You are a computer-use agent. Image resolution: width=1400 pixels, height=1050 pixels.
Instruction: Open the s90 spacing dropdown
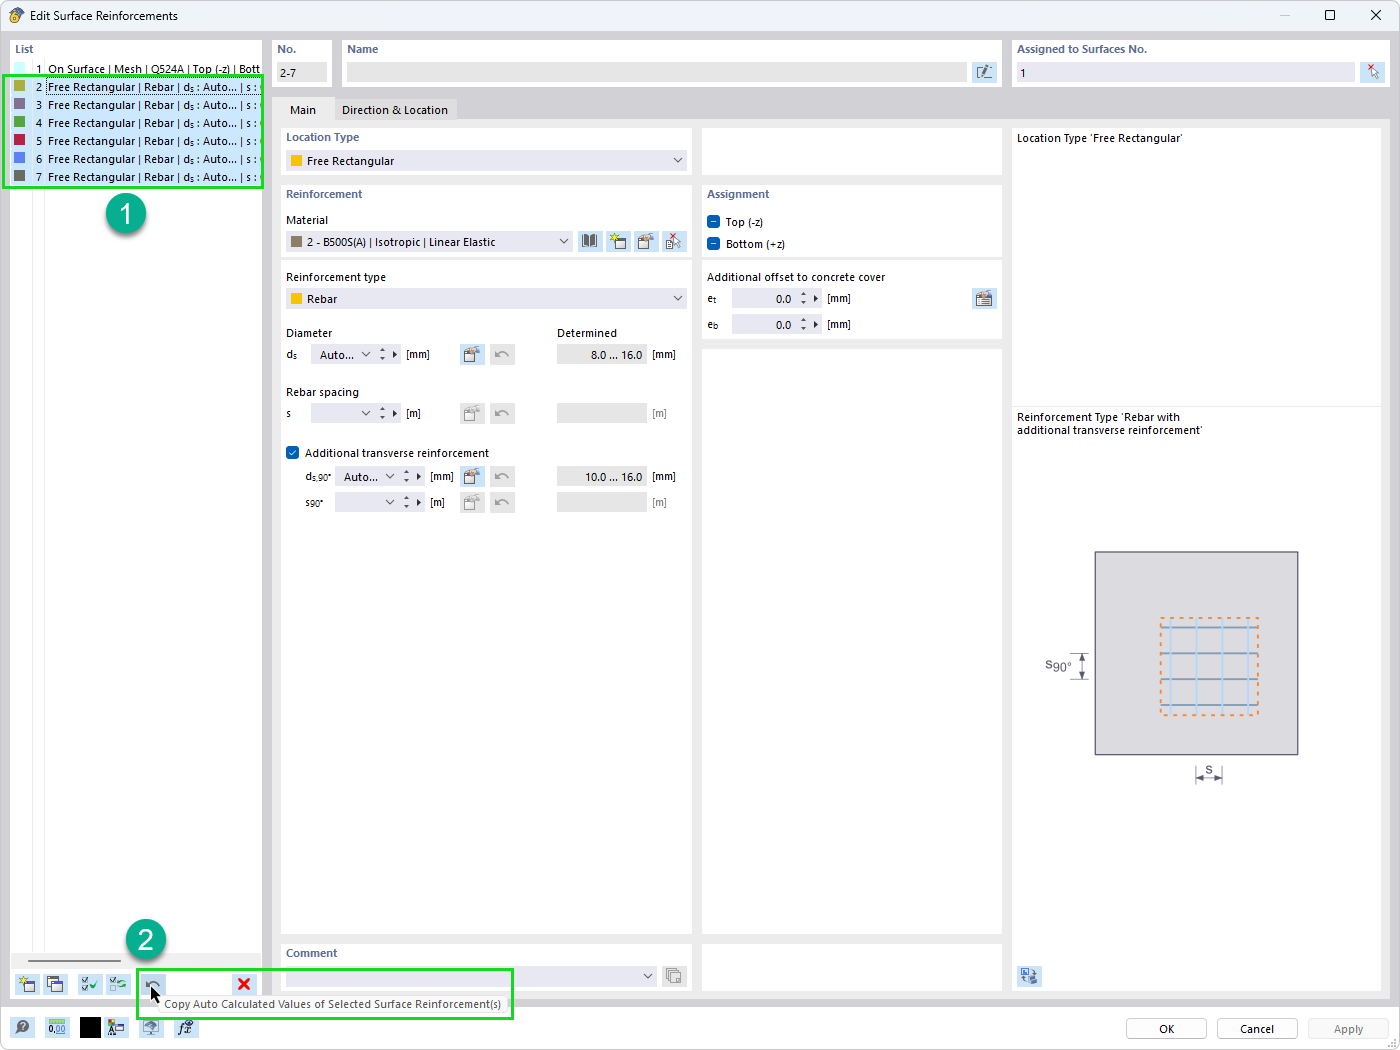tap(390, 503)
